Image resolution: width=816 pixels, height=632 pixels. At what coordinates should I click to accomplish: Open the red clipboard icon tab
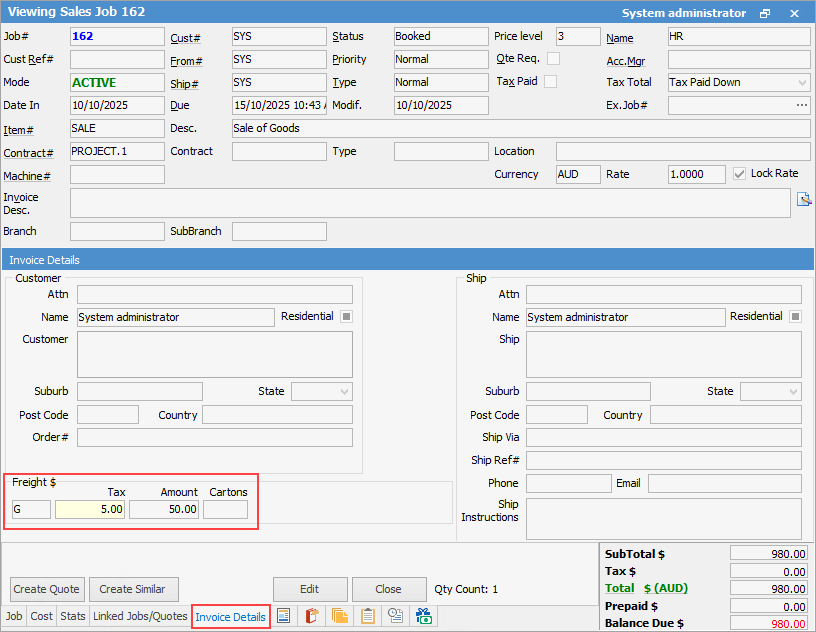pyautogui.click(x=312, y=616)
